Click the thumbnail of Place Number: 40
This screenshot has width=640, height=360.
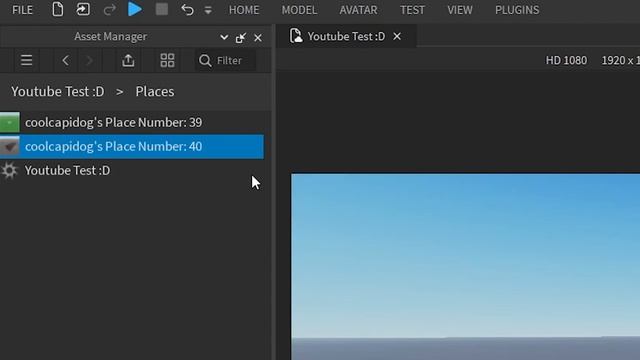click(x=10, y=146)
